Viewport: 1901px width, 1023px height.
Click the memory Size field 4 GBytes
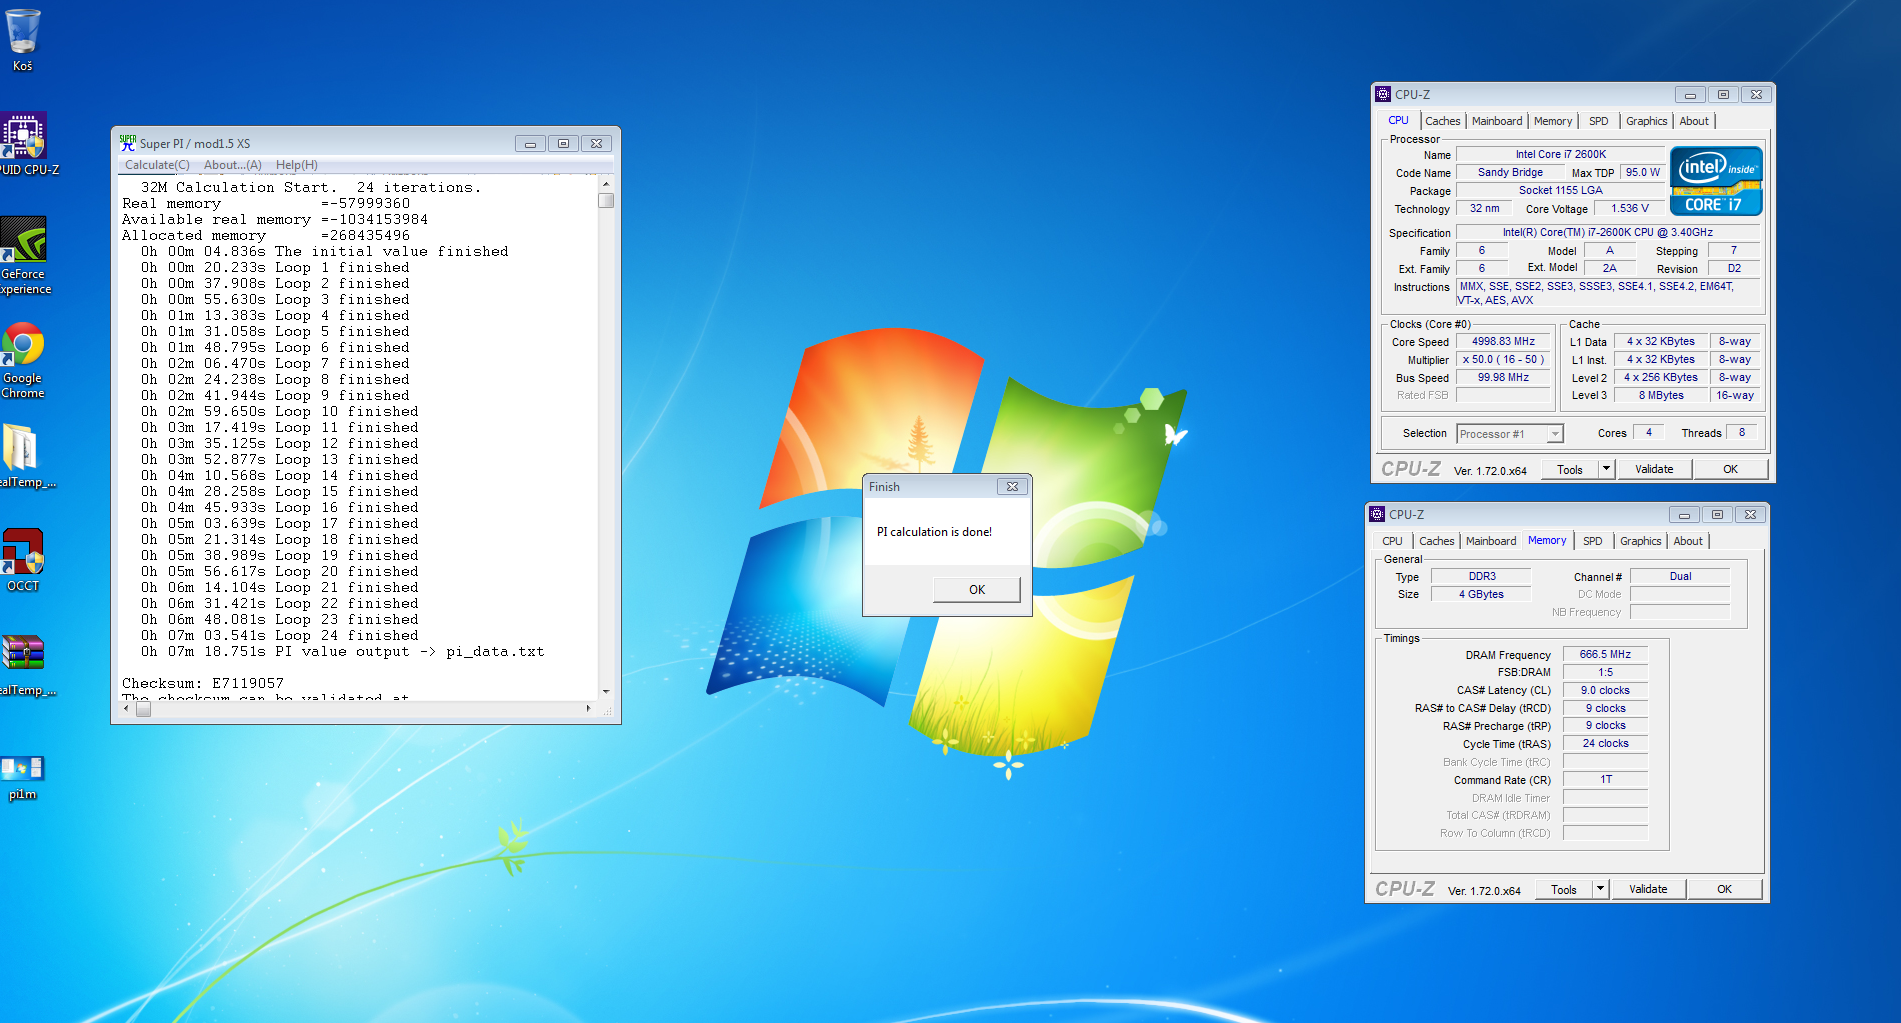1481,595
